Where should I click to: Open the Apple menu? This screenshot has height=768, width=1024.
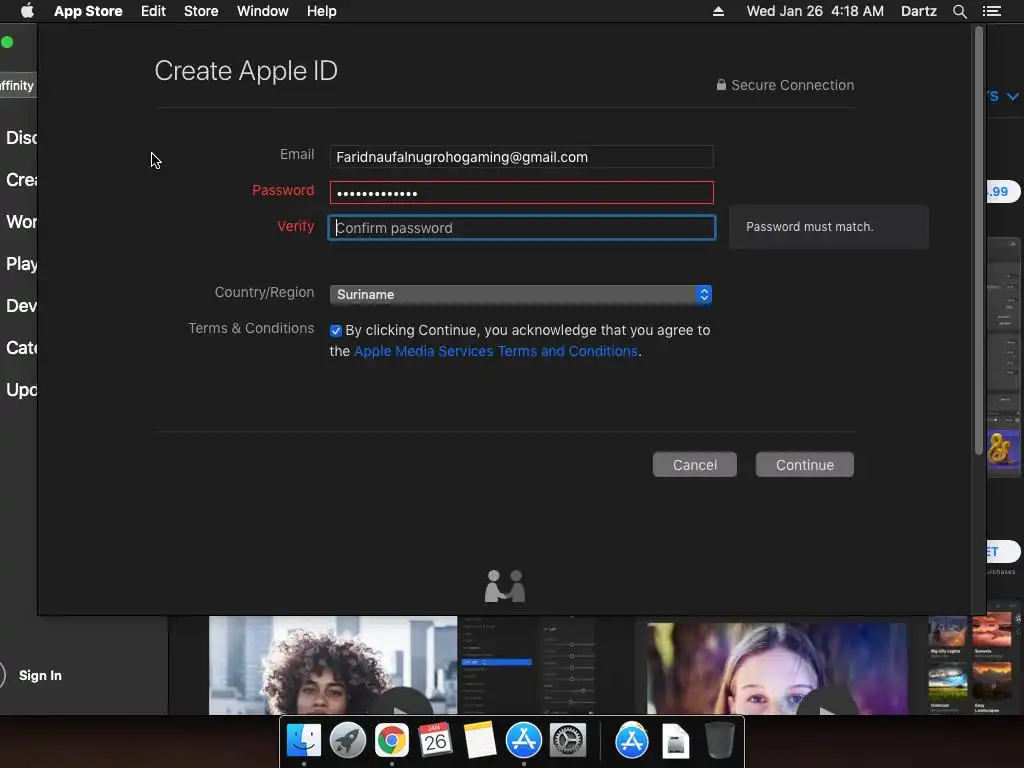click(x=27, y=11)
